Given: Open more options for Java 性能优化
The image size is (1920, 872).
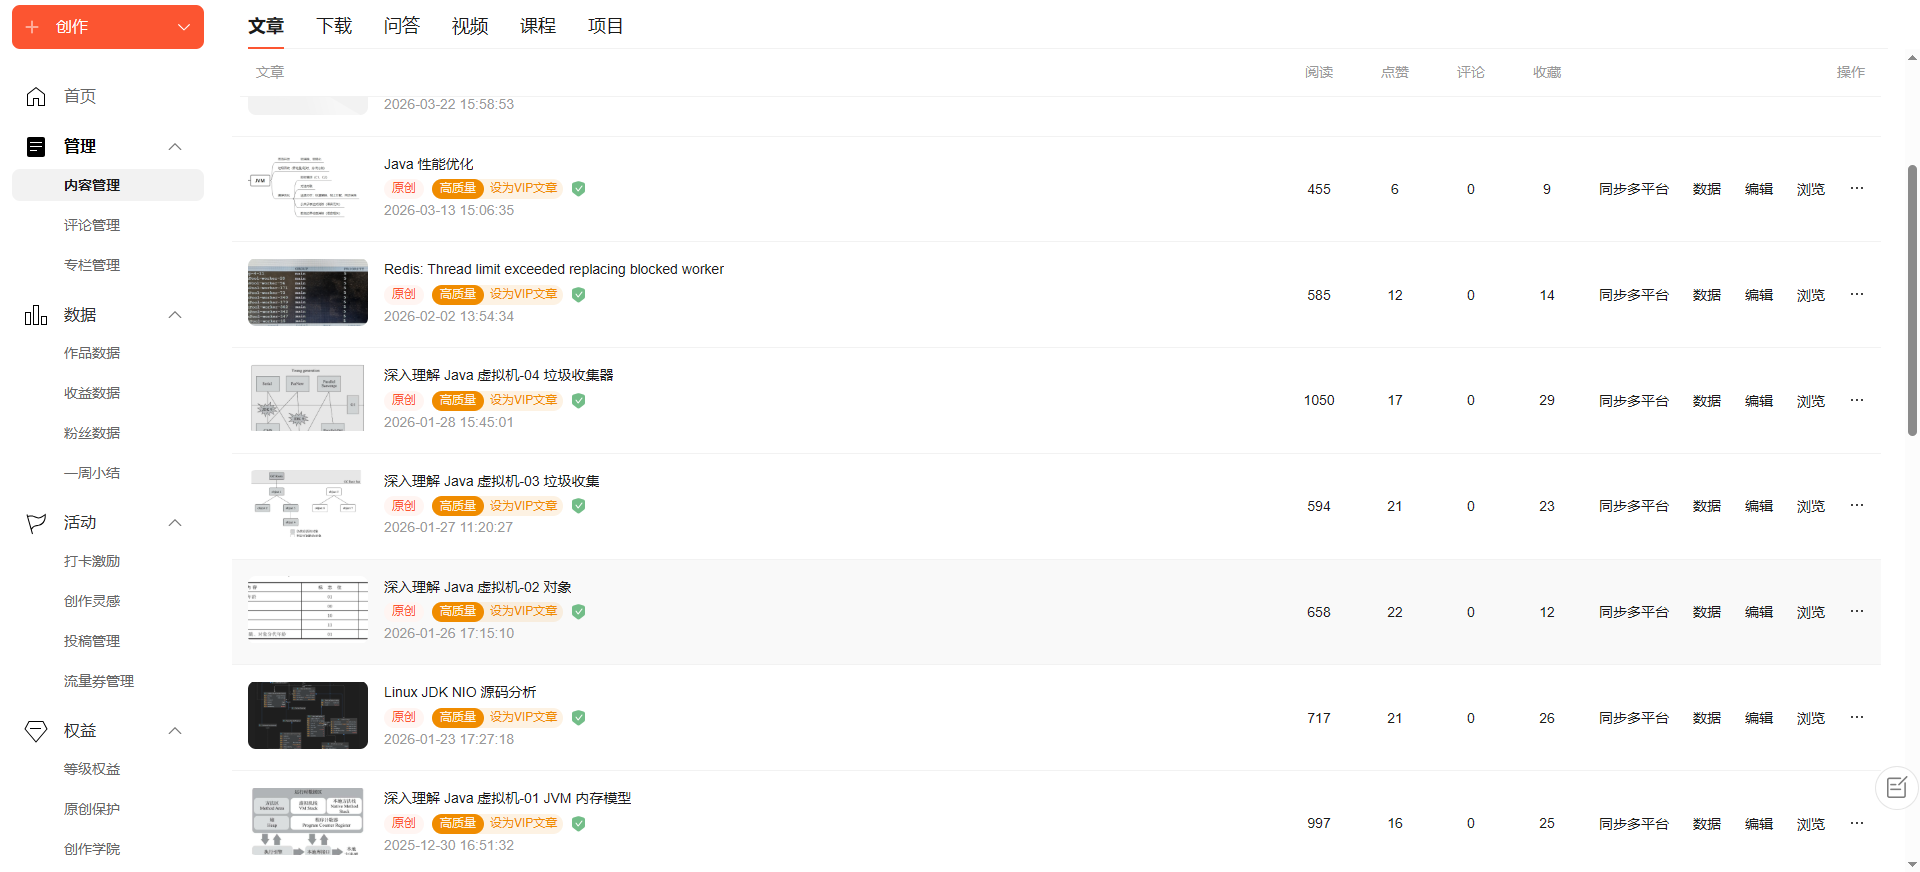Looking at the screenshot, I should (x=1857, y=188).
